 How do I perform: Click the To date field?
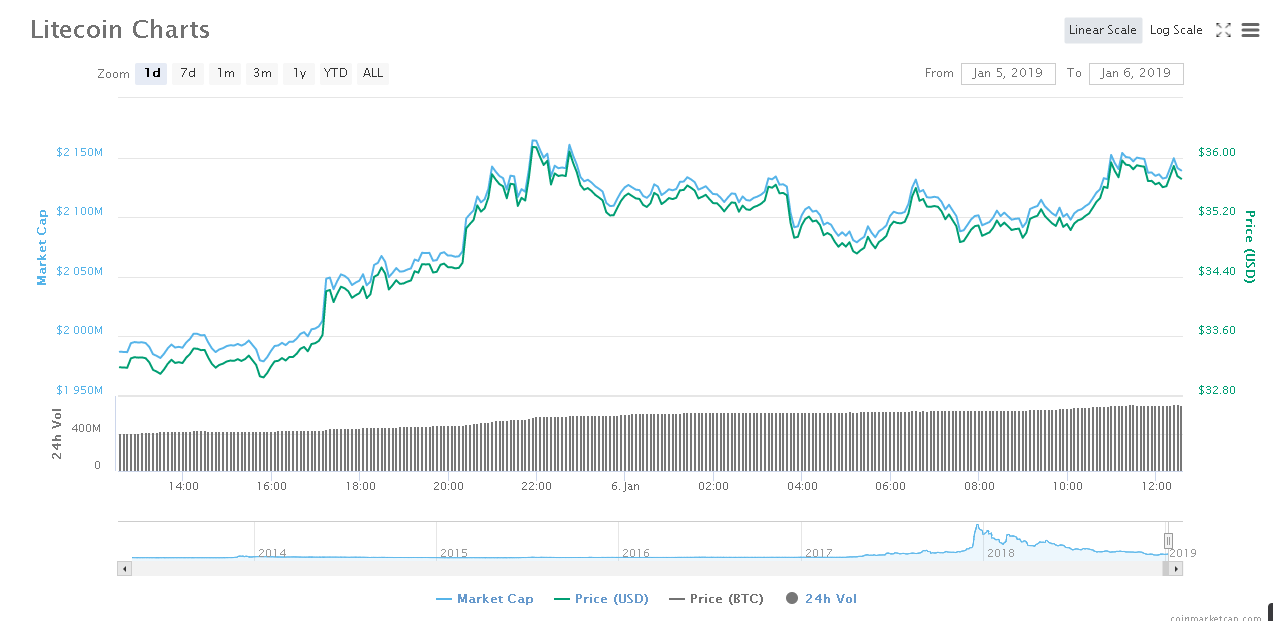point(1137,73)
